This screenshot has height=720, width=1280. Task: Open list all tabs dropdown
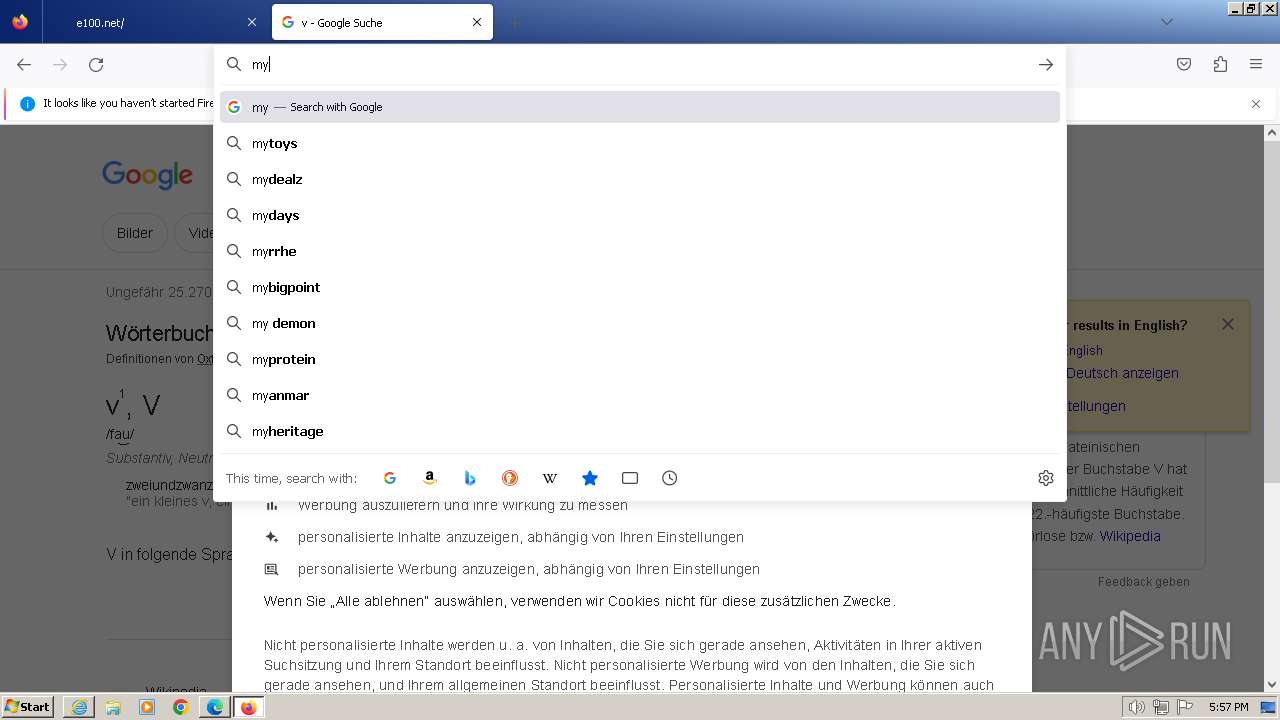(x=1167, y=22)
